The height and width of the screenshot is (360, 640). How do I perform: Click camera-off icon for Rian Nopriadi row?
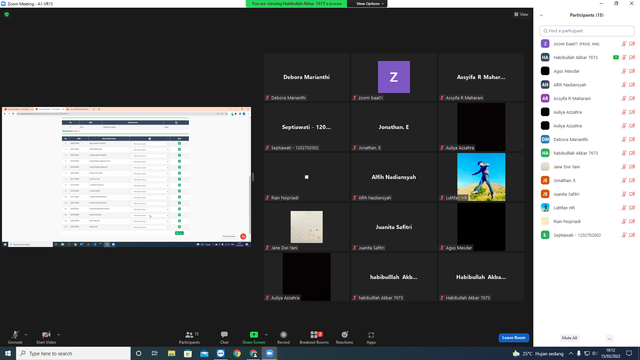coord(632,221)
